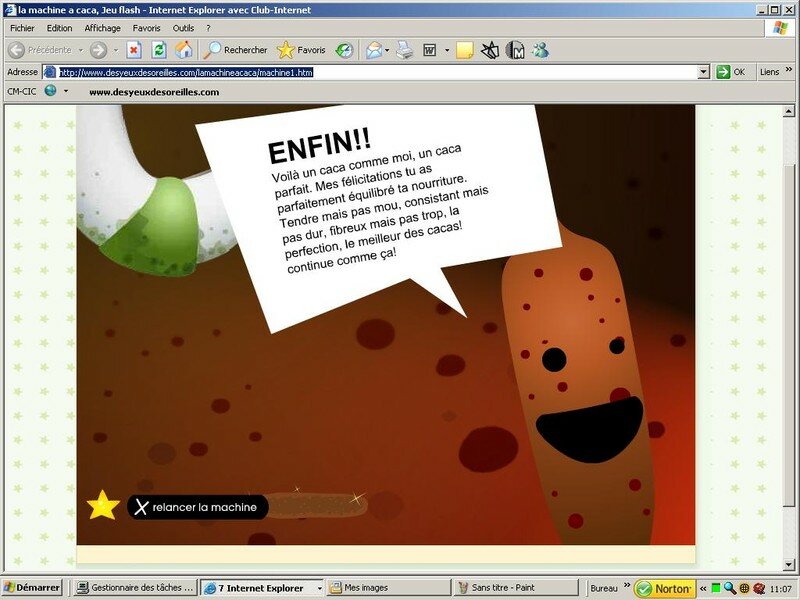Viewport: 800px width, 600px height.
Task: Open the Affichage menu
Action: 103,28
